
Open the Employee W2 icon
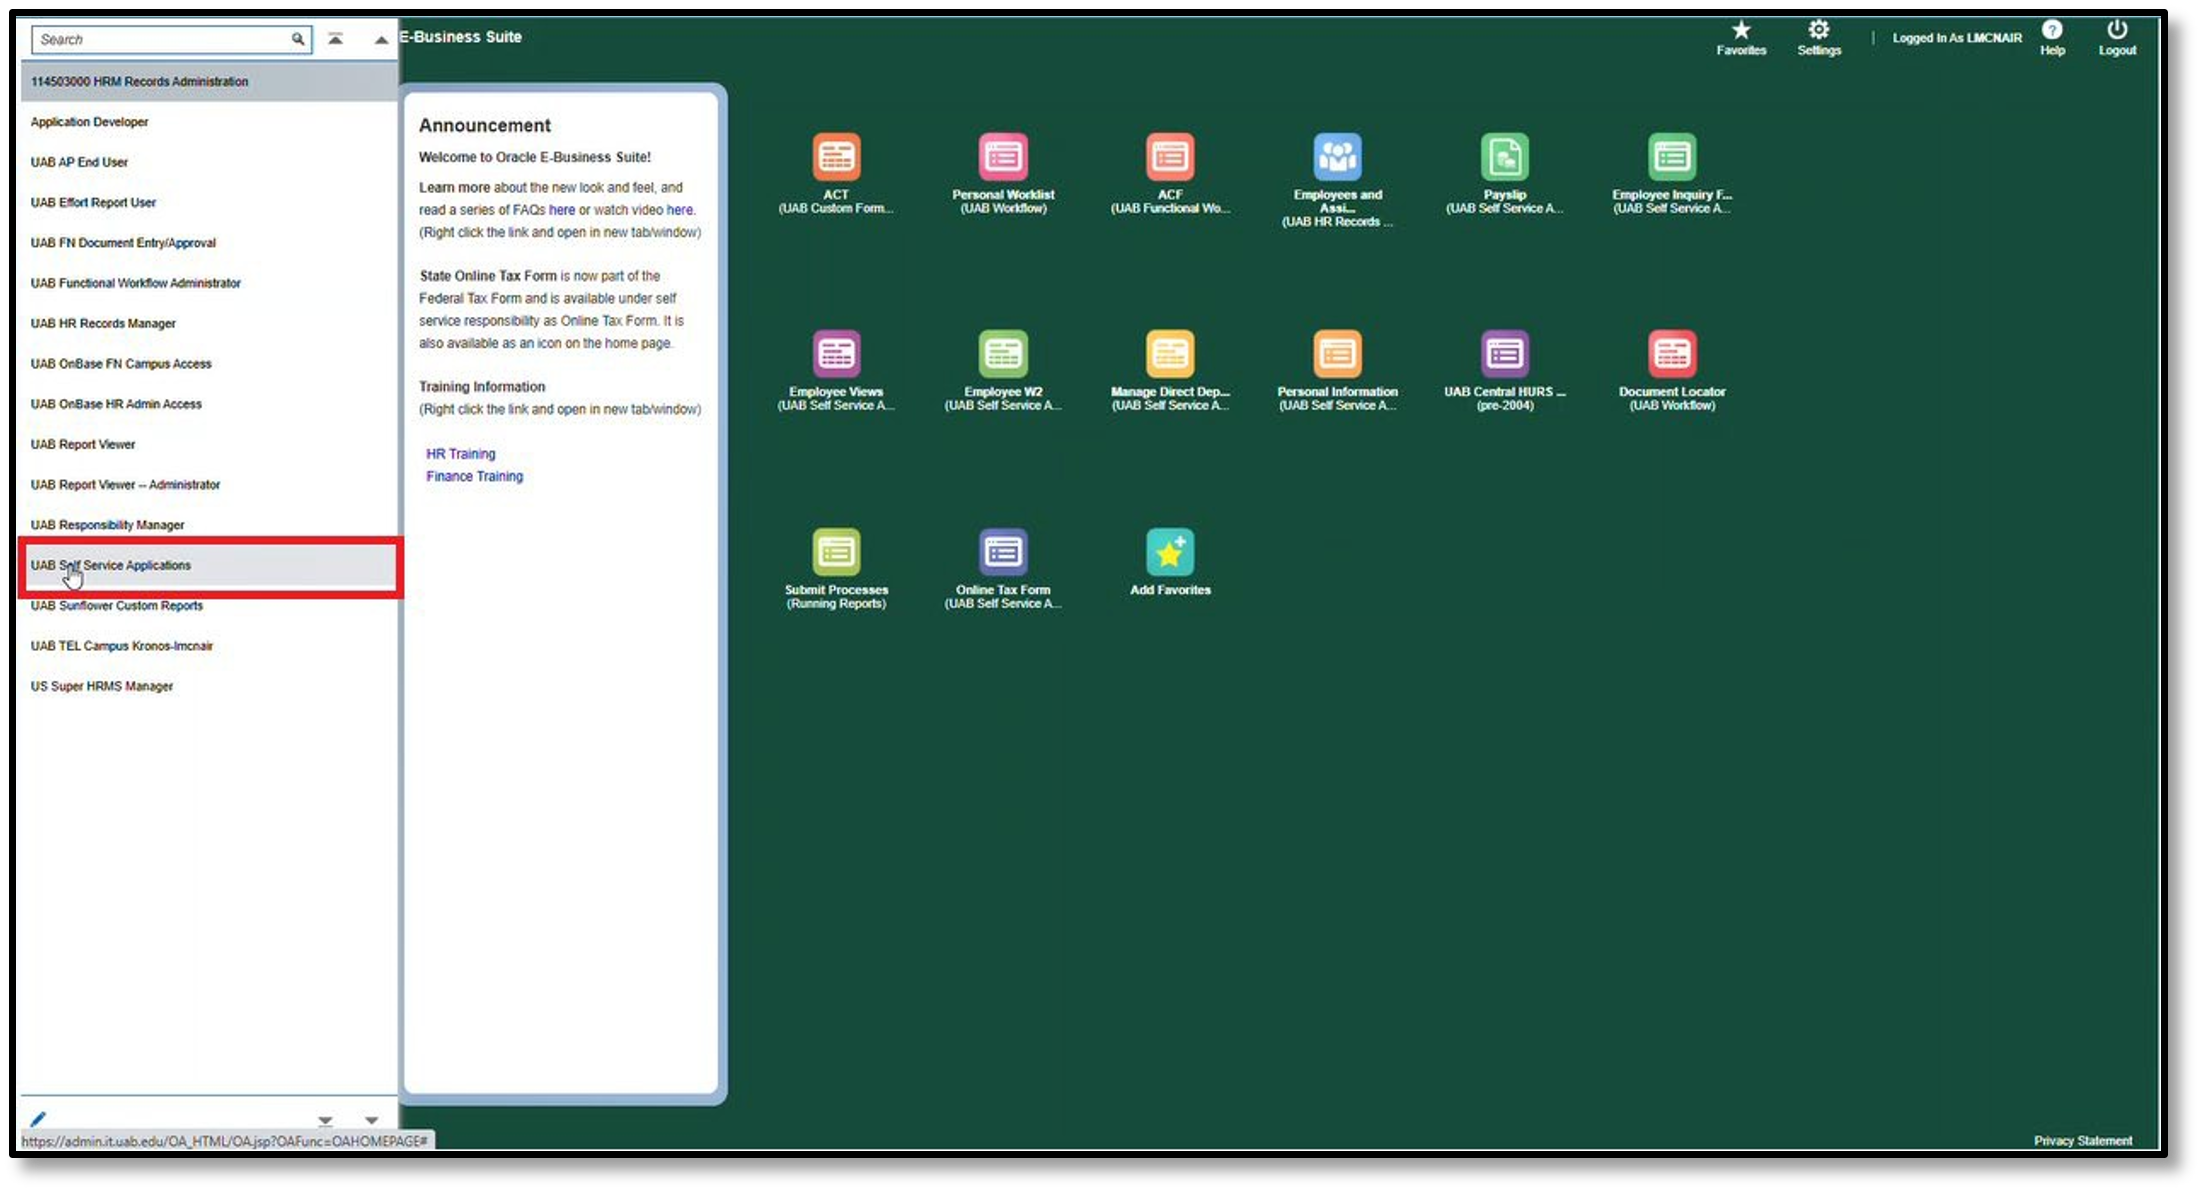pos(1003,354)
